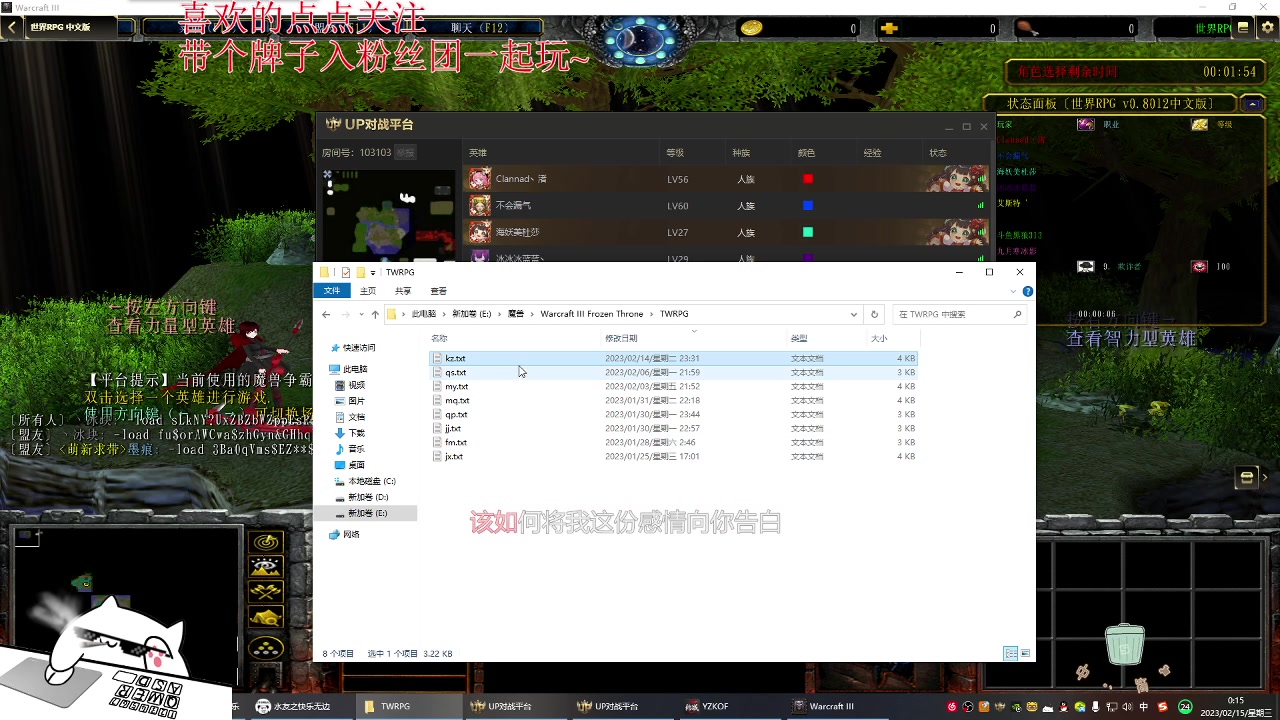Viewport: 1280px width, 720px height.
Task: Click the back arrow at Warcraft top-left
Action: click(x=11, y=27)
